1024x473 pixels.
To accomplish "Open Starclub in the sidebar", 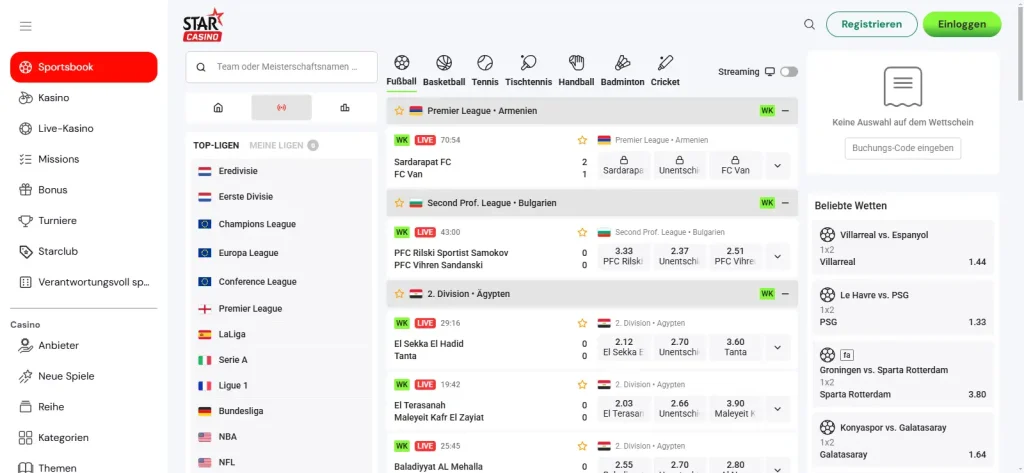I will pos(84,252).
